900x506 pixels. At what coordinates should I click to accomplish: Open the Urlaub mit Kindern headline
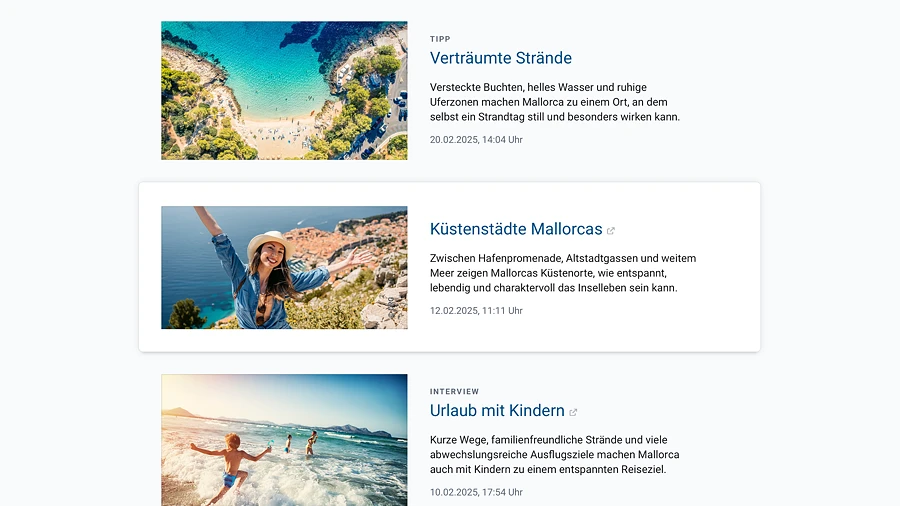(497, 410)
